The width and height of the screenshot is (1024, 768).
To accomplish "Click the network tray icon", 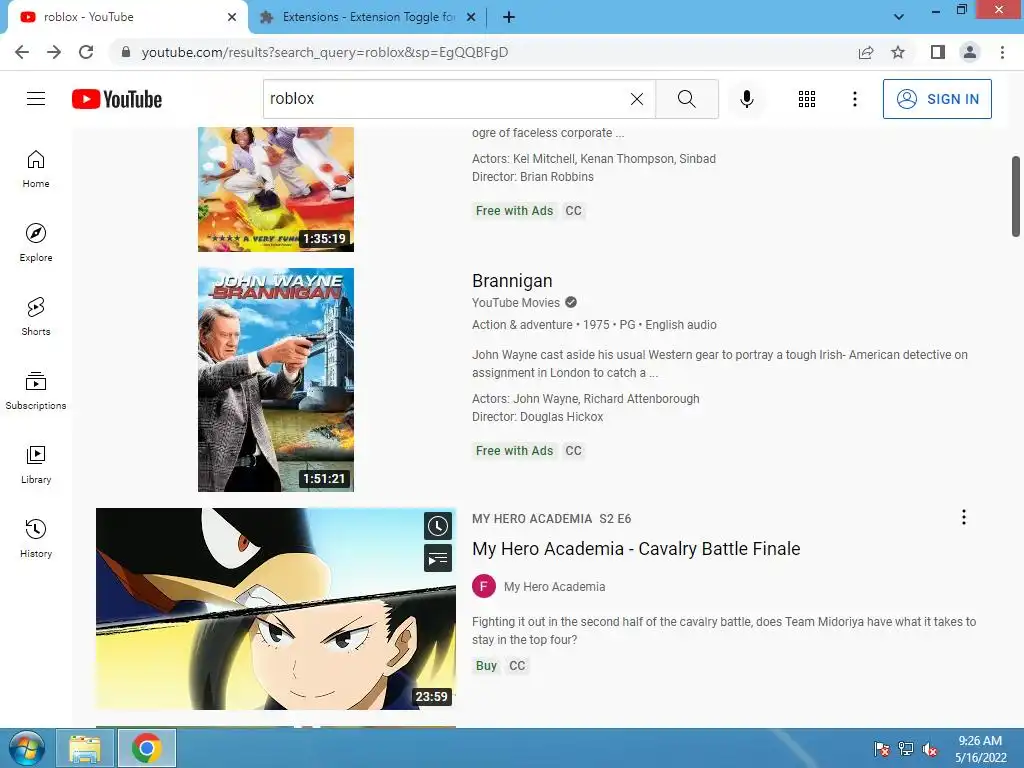I will pos(906,749).
